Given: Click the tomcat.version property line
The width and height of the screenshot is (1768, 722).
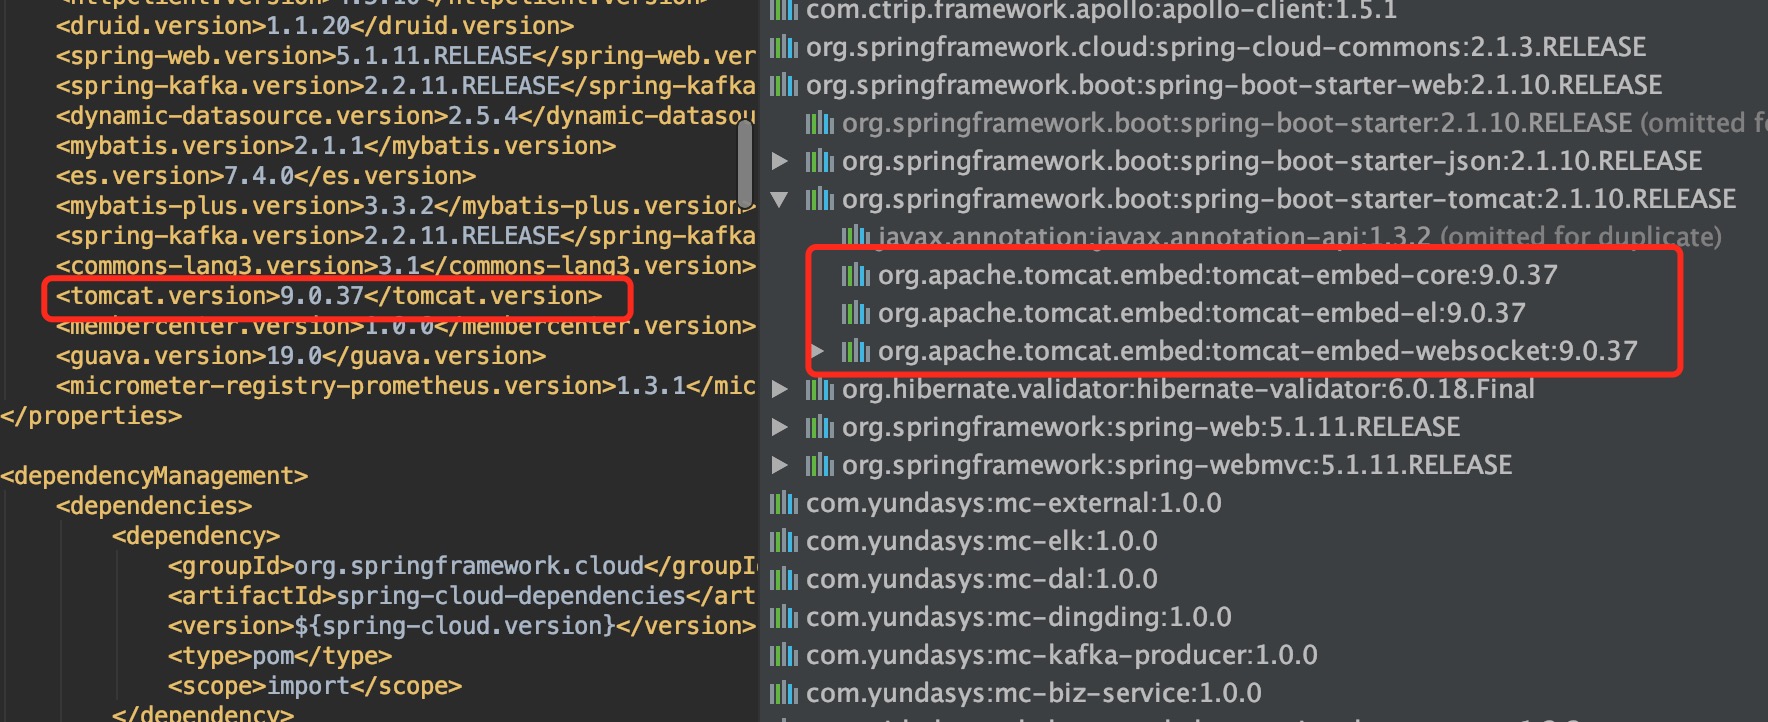Looking at the screenshot, I should click(x=329, y=296).
